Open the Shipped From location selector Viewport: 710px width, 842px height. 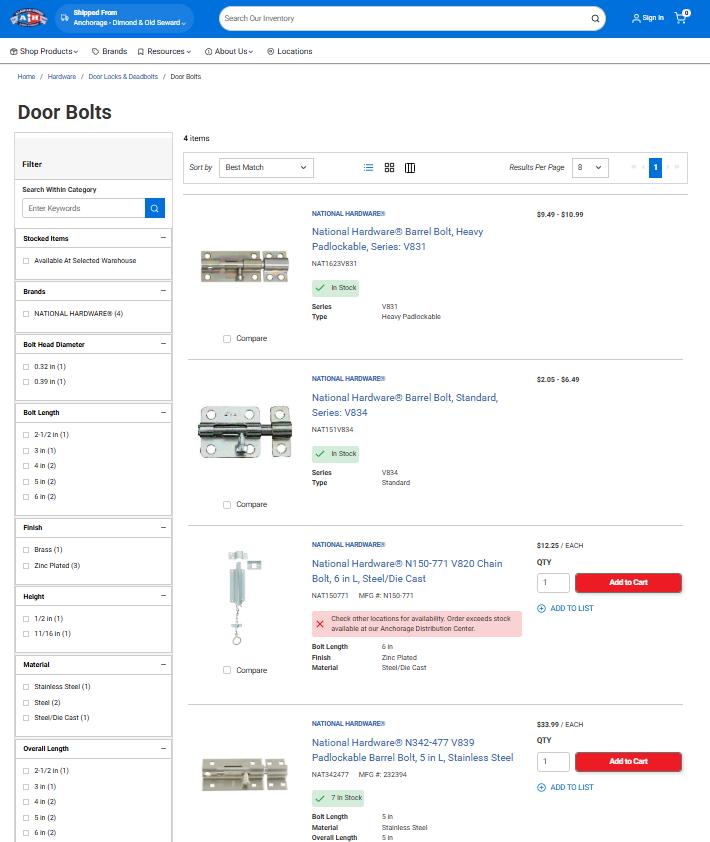(125, 18)
